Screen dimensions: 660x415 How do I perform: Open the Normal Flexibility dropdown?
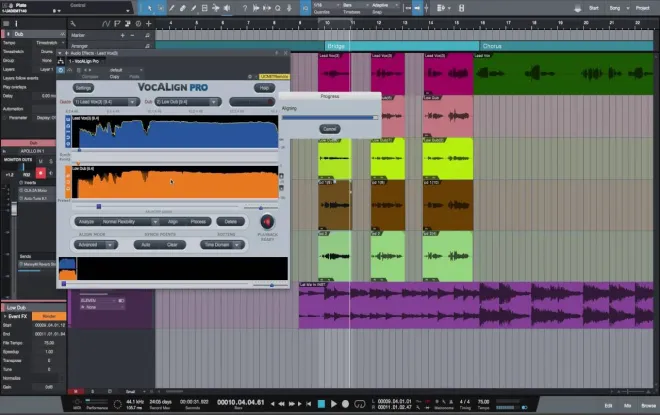click(129, 221)
